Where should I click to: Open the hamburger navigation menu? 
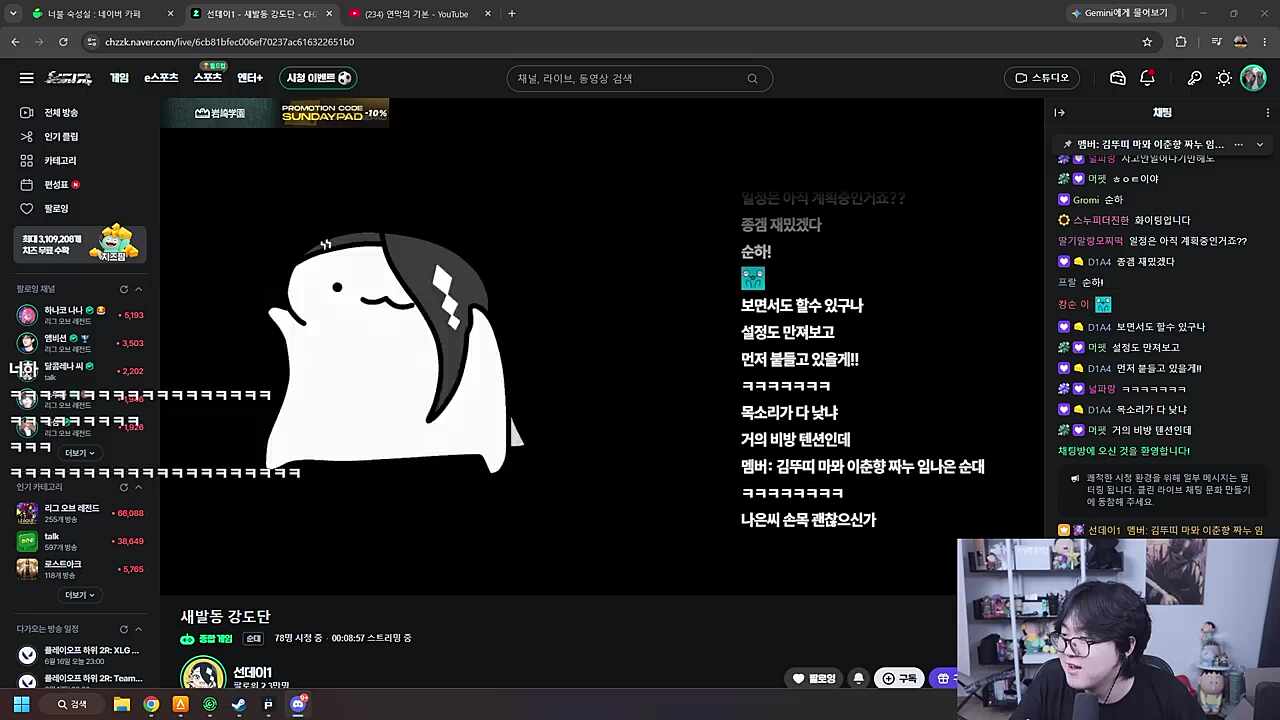click(27, 78)
